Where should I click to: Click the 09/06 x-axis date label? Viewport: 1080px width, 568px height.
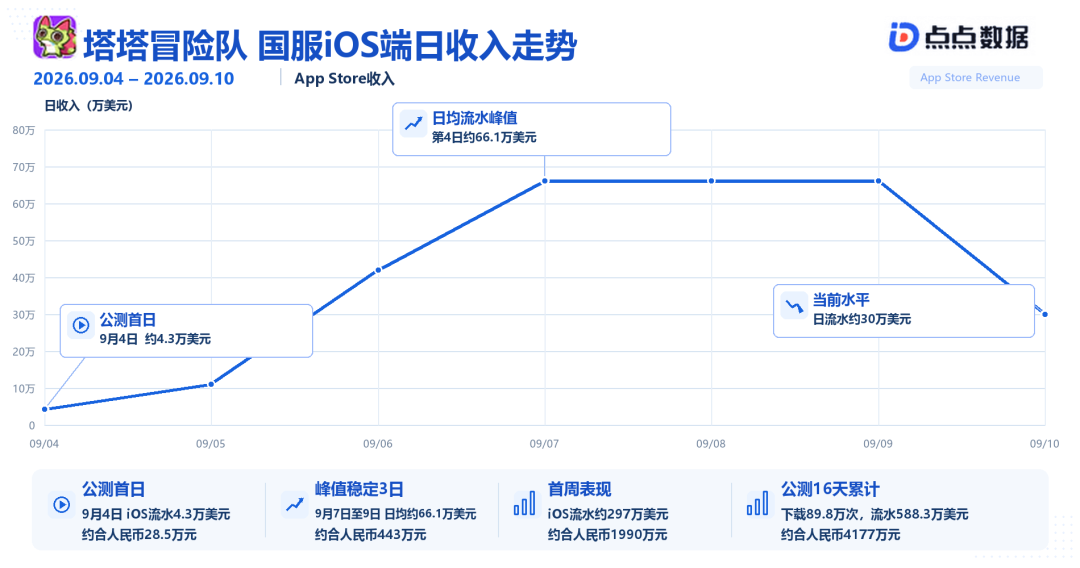pyautogui.click(x=378, y=444)
